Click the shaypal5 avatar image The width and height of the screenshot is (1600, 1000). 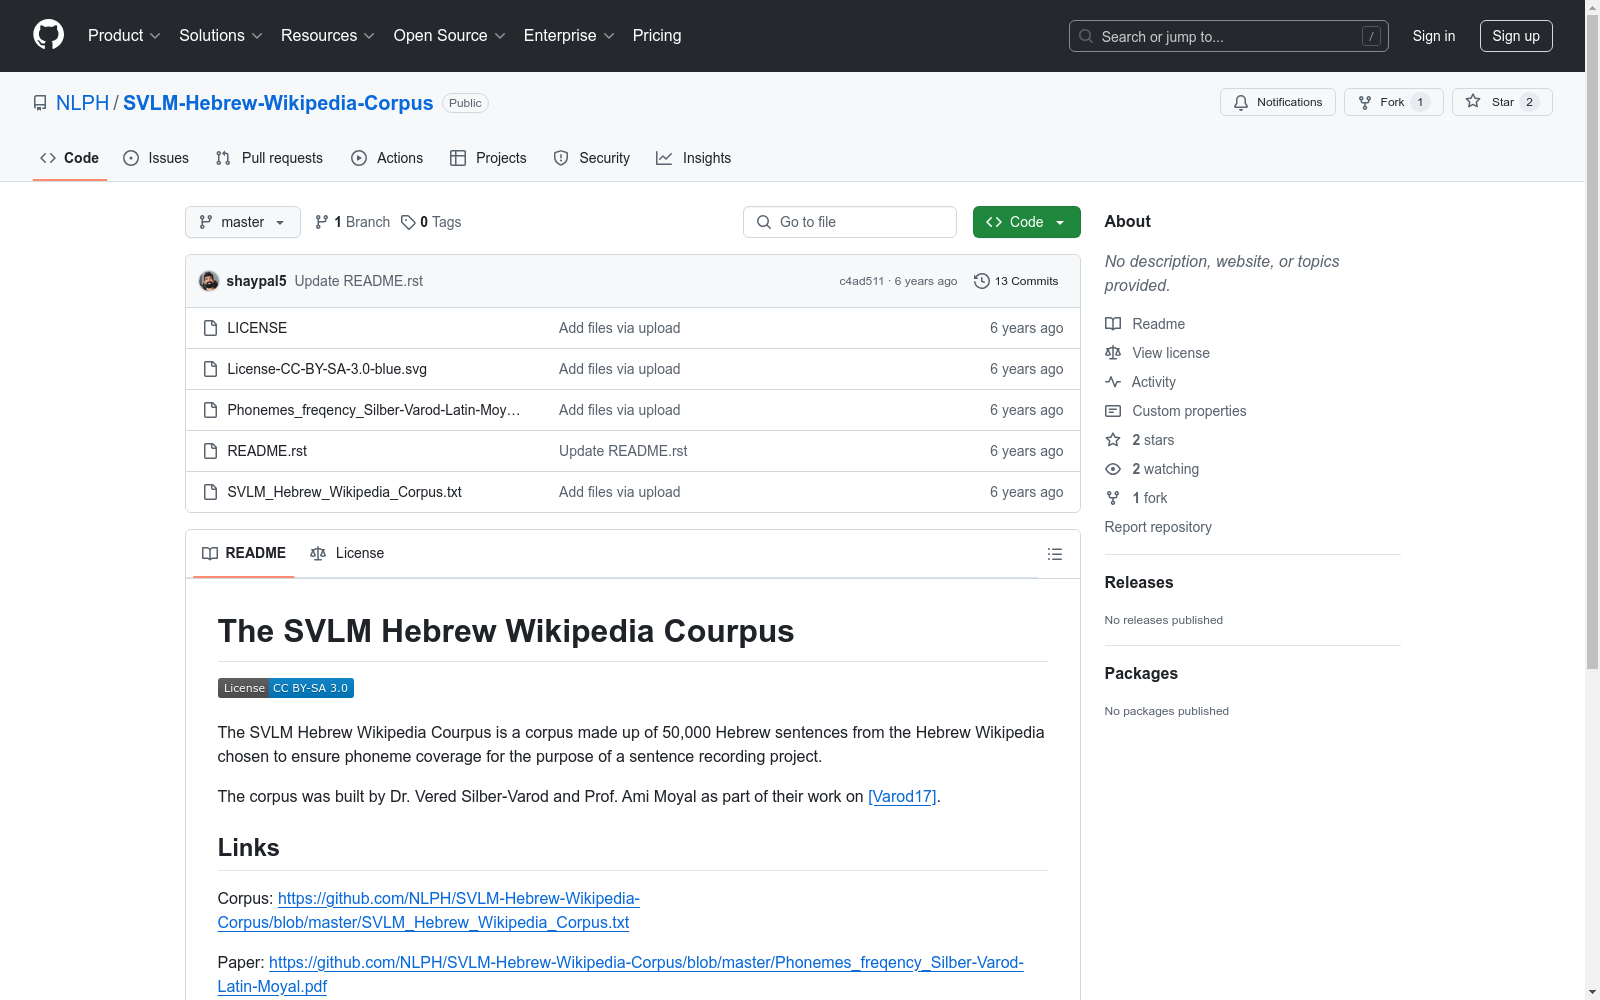(x=209, y=281)
